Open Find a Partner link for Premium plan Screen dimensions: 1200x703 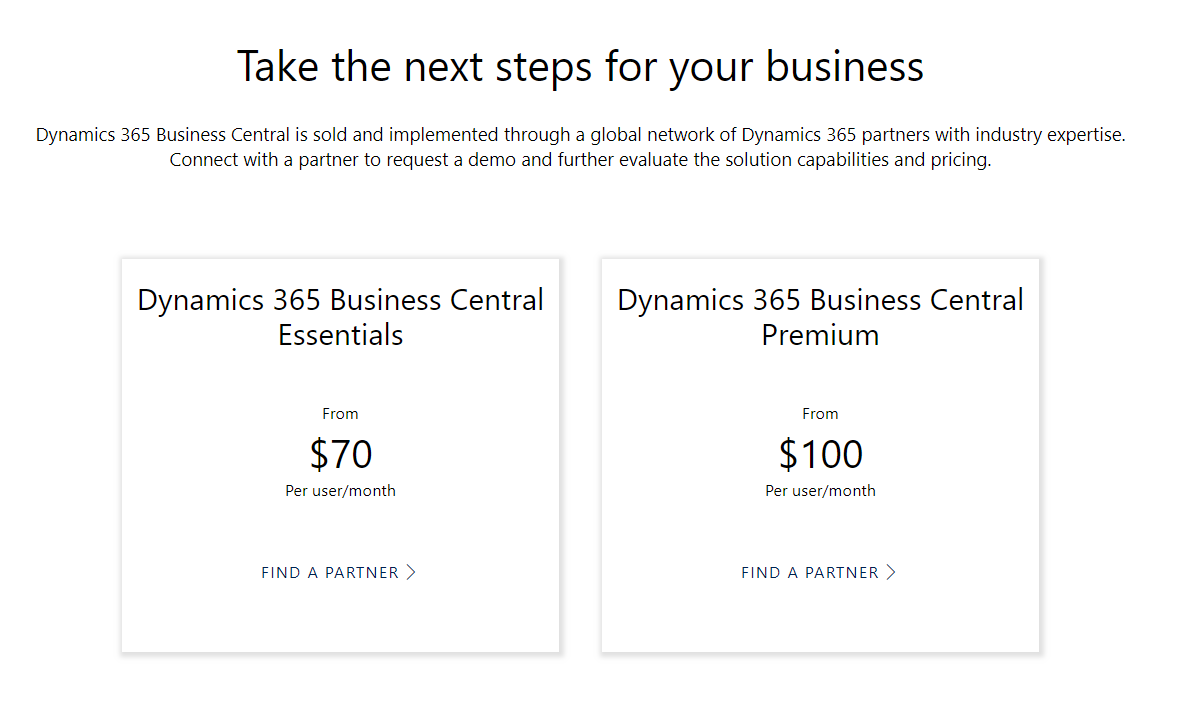[810, 573]
